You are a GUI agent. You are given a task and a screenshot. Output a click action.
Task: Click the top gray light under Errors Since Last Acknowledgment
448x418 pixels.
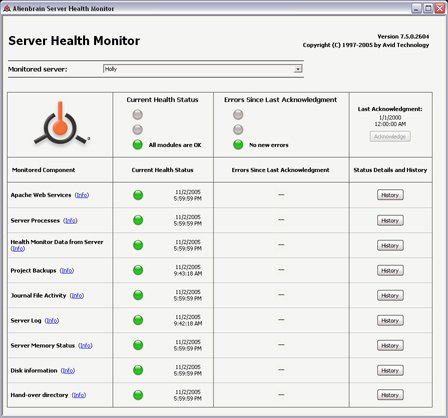(238, 115)
